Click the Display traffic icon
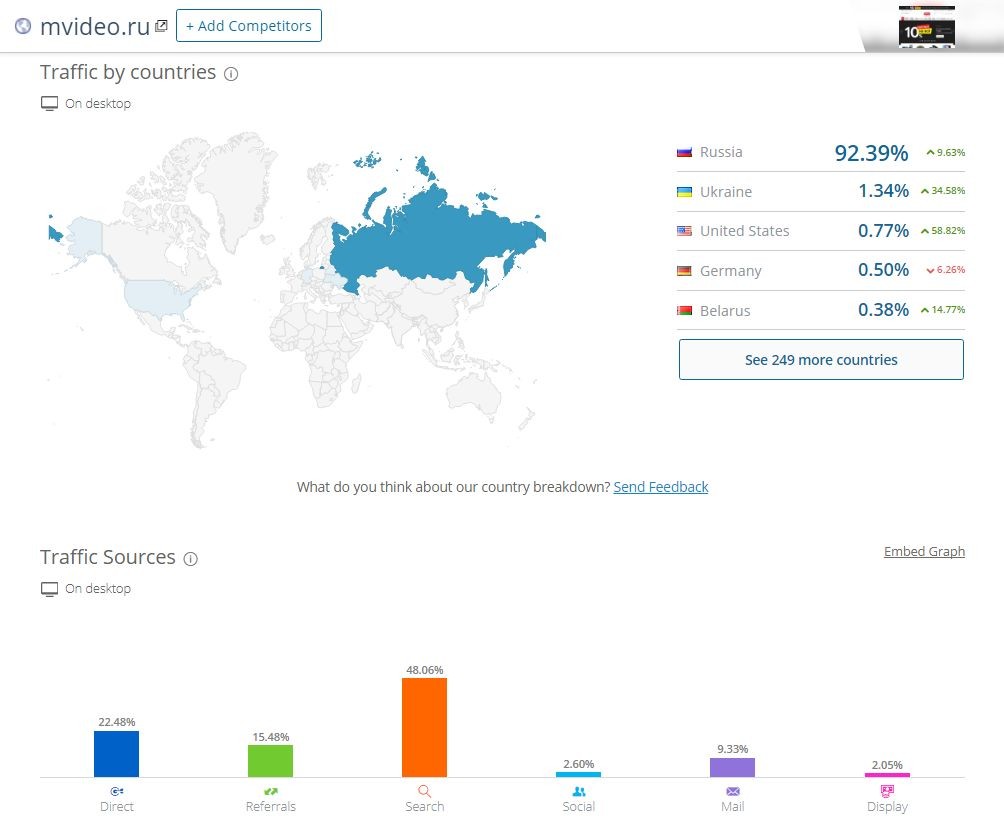 pos(887,791)
